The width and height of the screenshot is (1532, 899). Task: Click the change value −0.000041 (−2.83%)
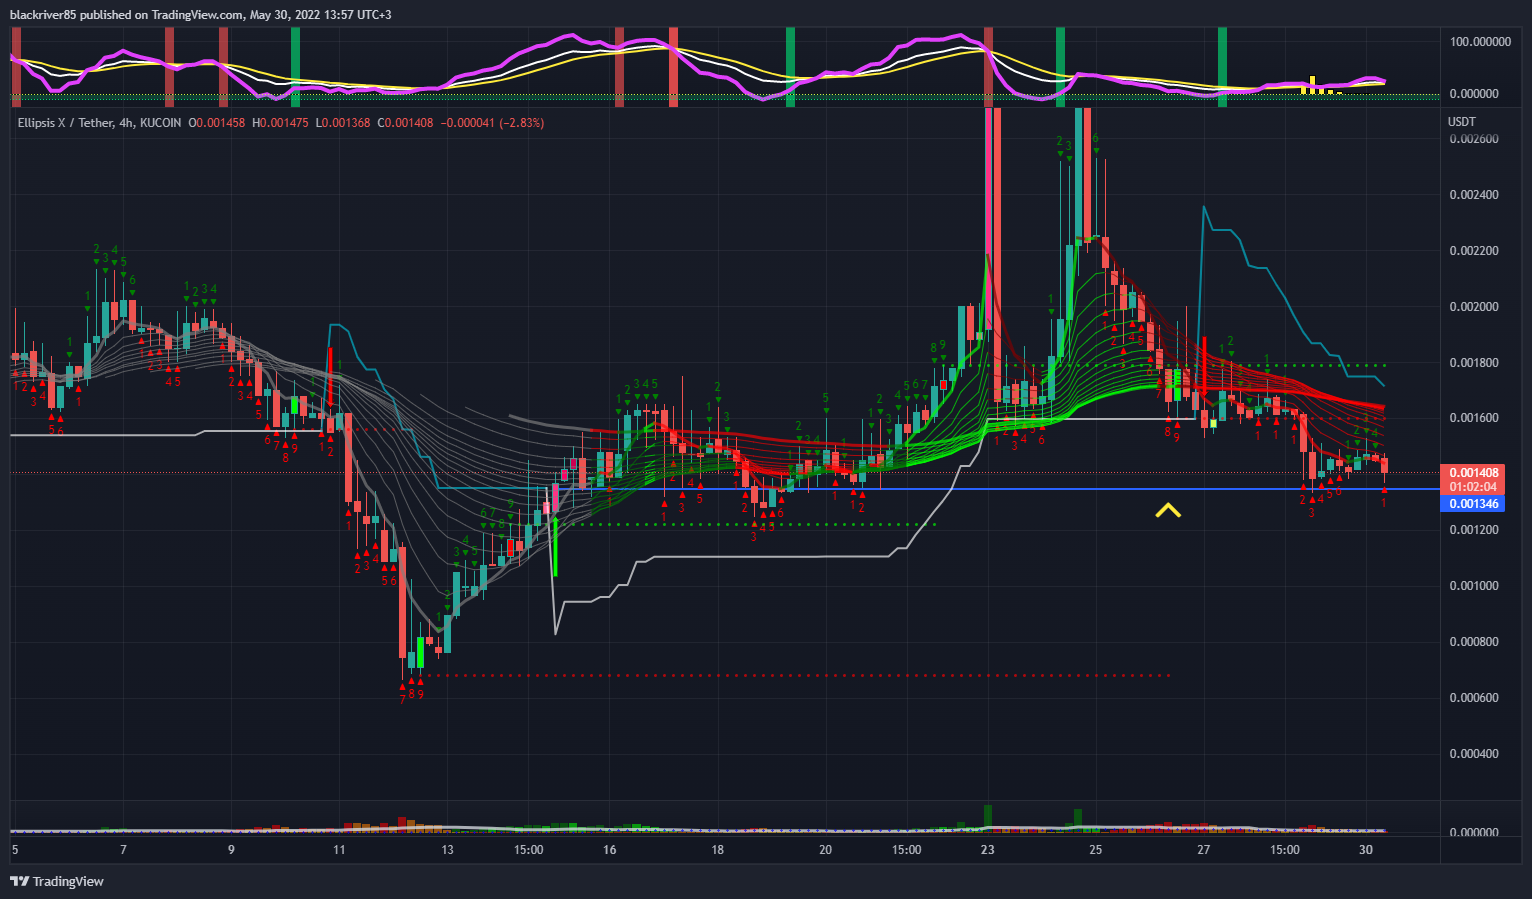tap(492, 123)
